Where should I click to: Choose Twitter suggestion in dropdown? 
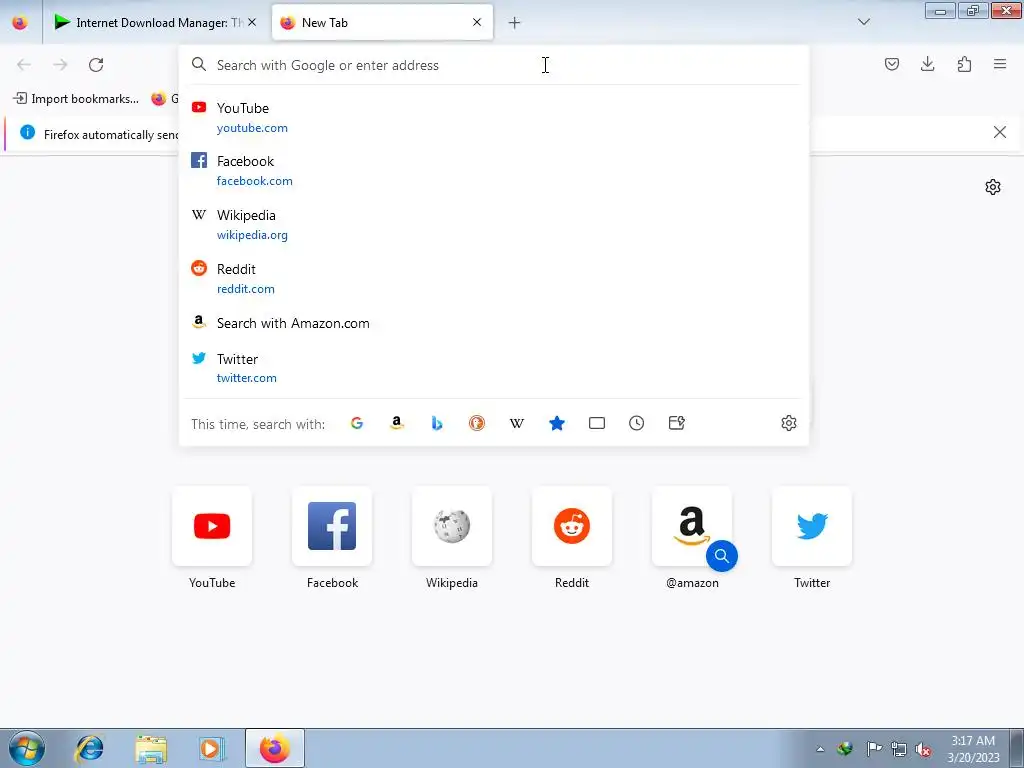coord(493,368)
